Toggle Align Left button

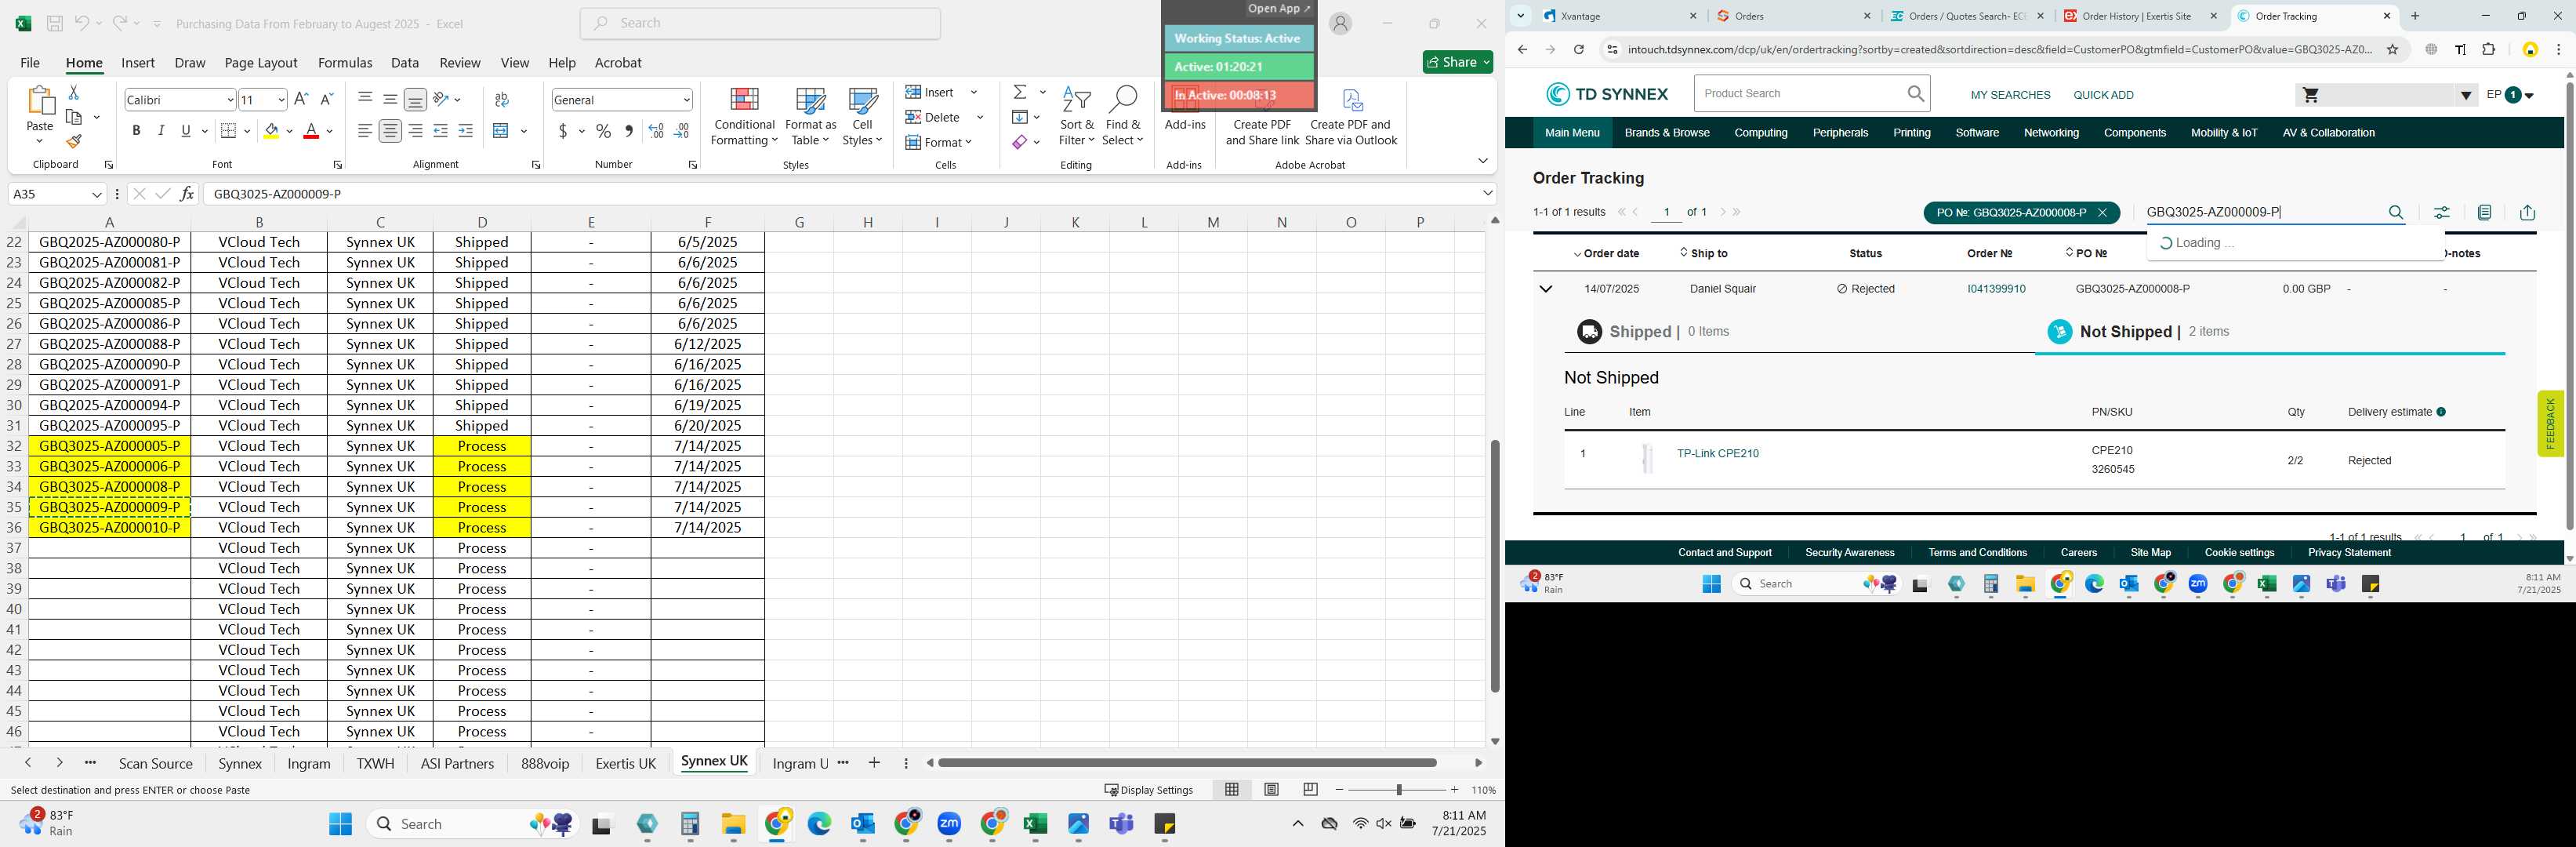[365, 131]
